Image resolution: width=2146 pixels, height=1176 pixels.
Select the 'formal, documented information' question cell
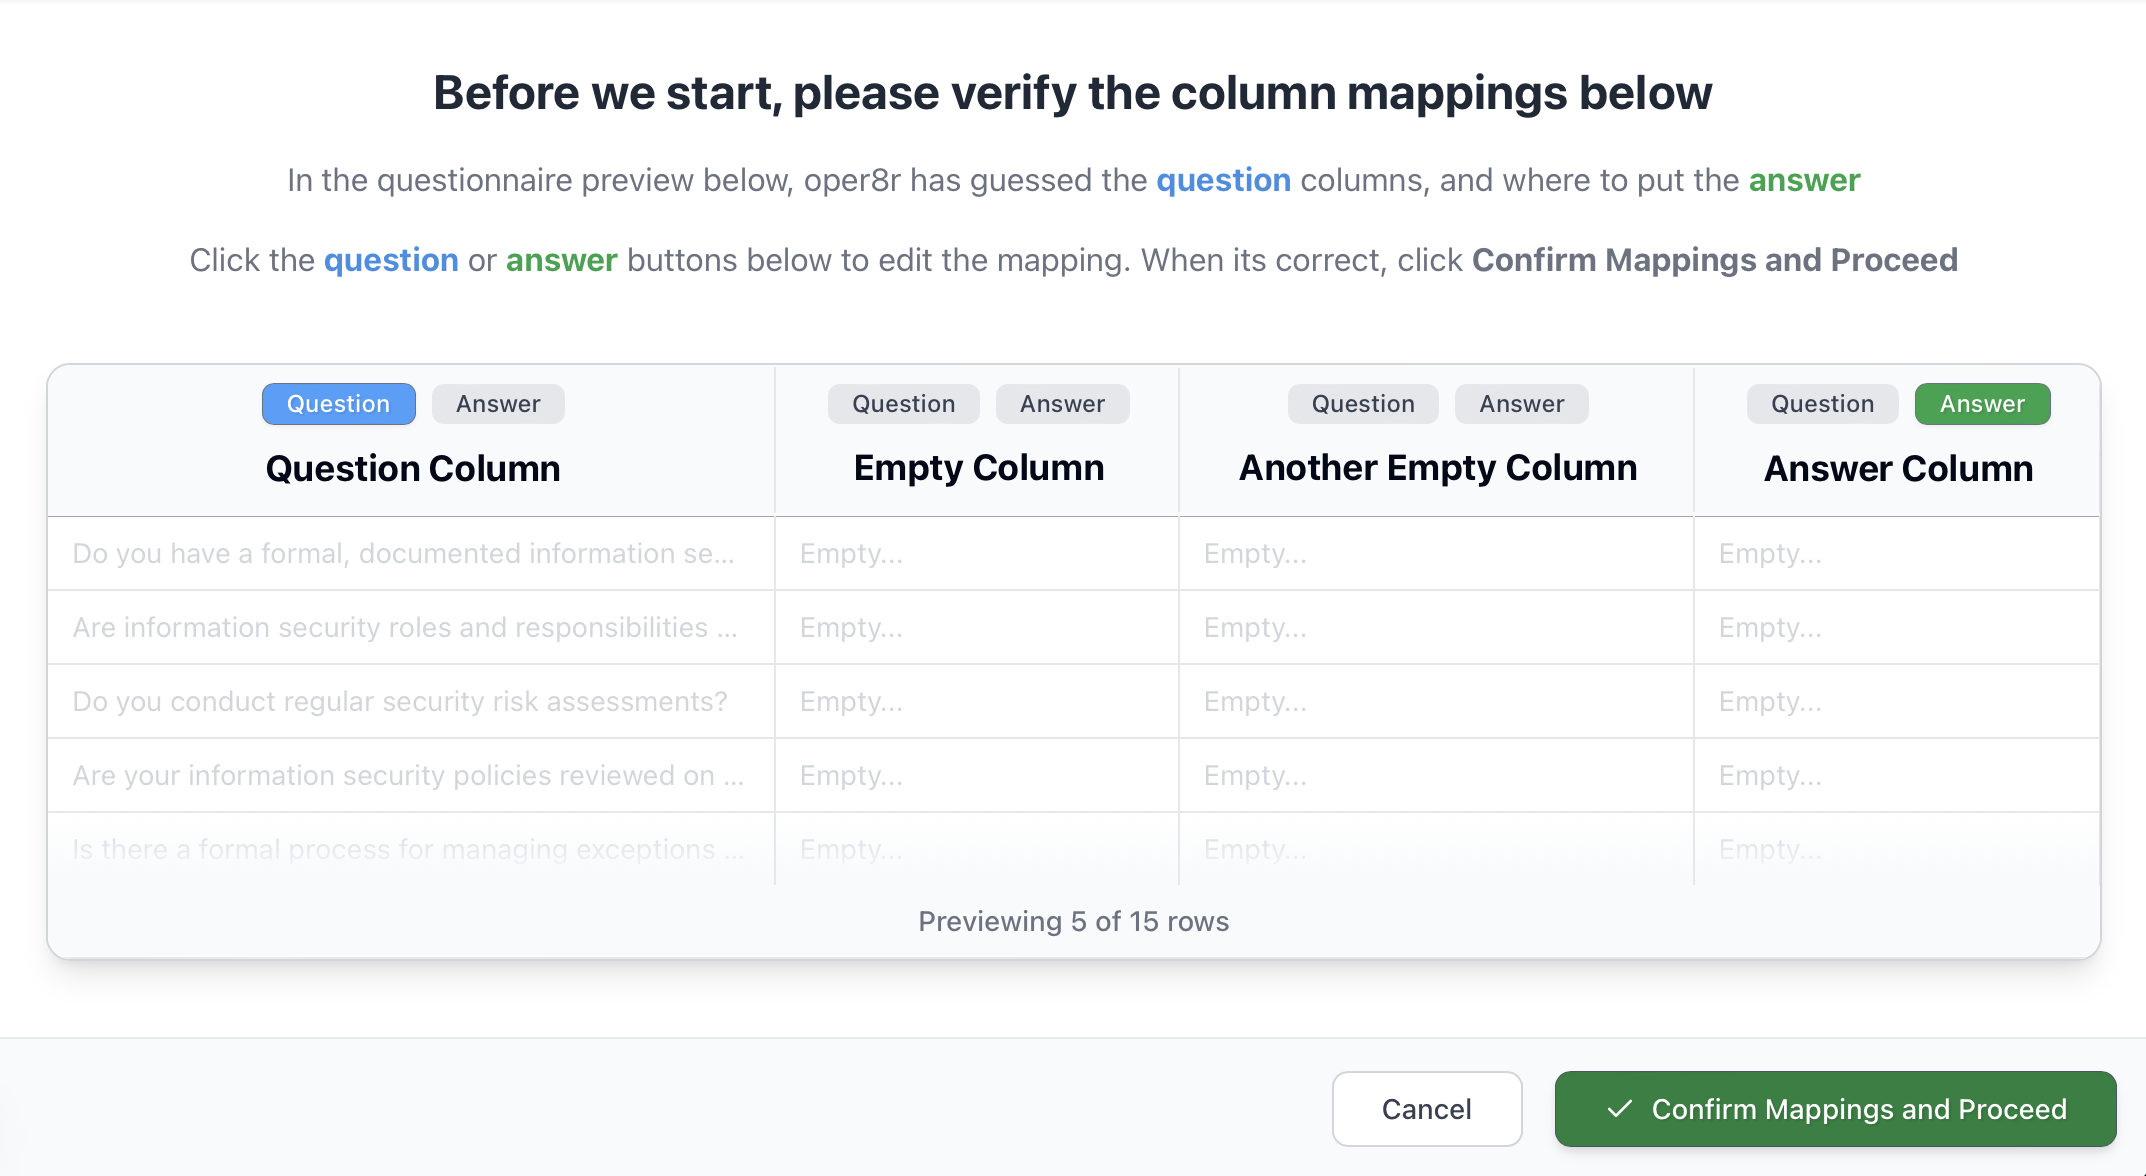point(403,553)
